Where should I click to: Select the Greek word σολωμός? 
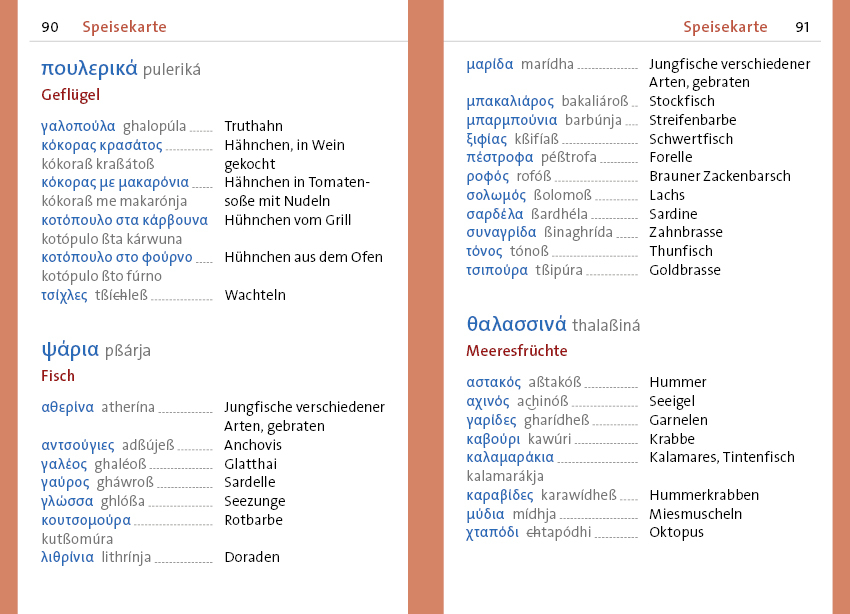496,195
